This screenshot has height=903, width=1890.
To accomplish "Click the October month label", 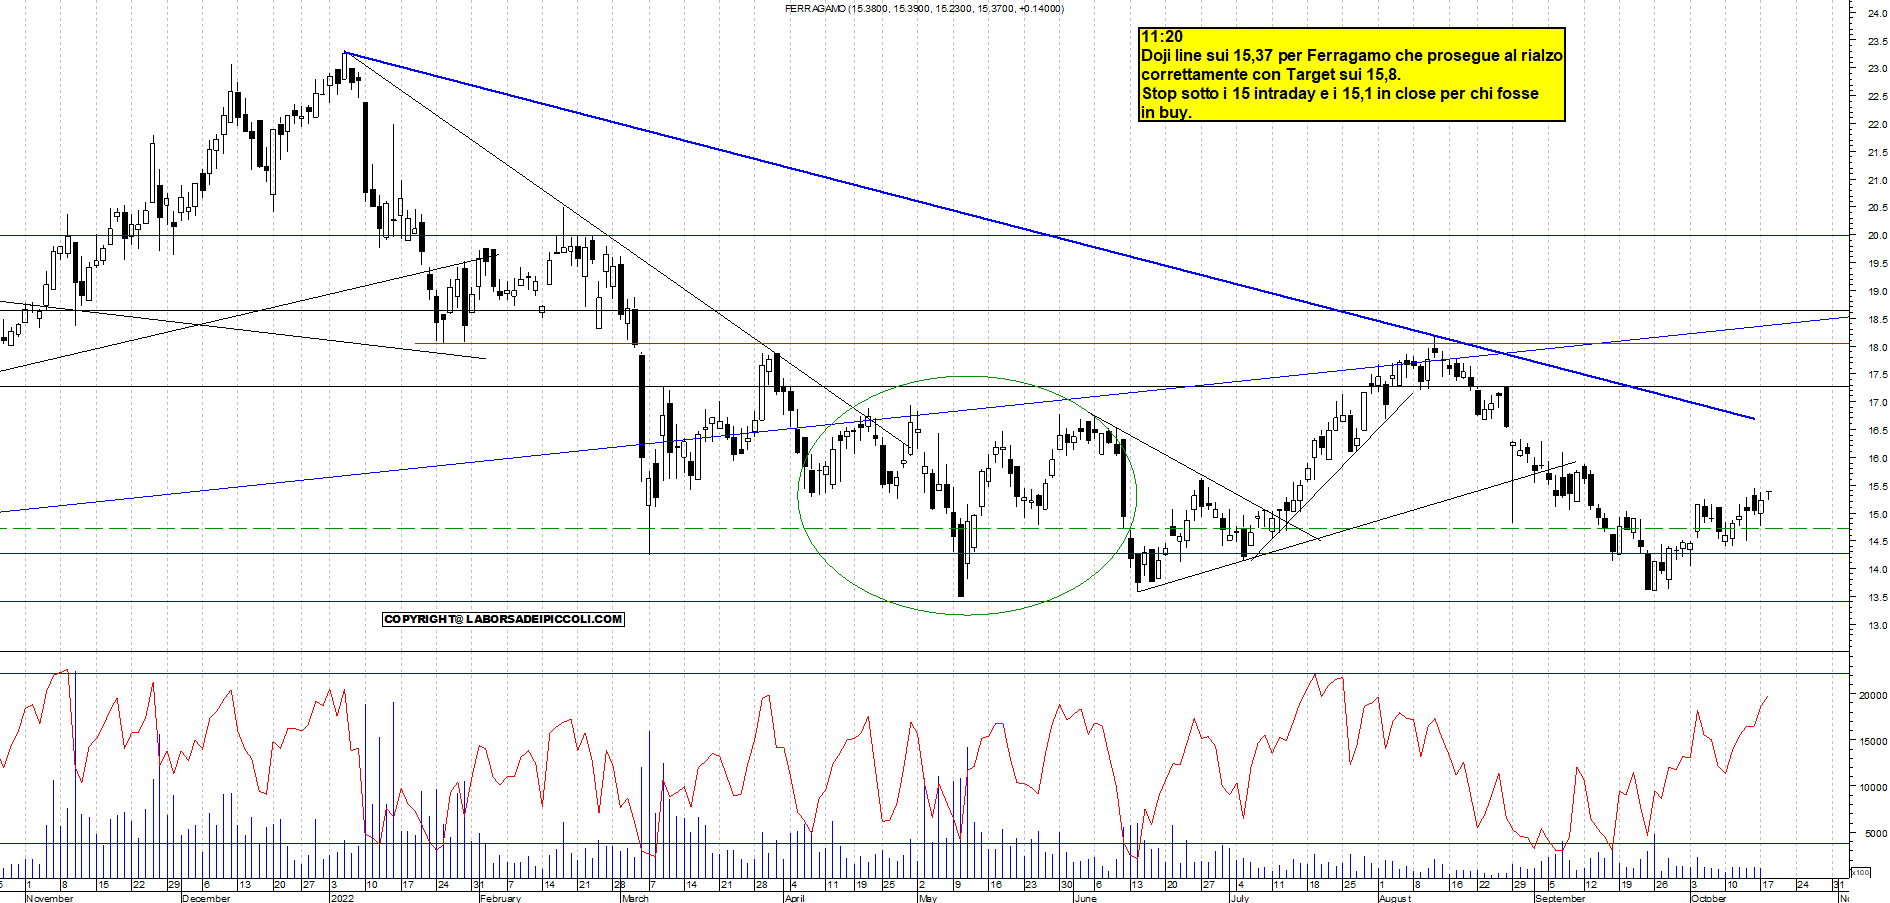I will point(1708,898).
